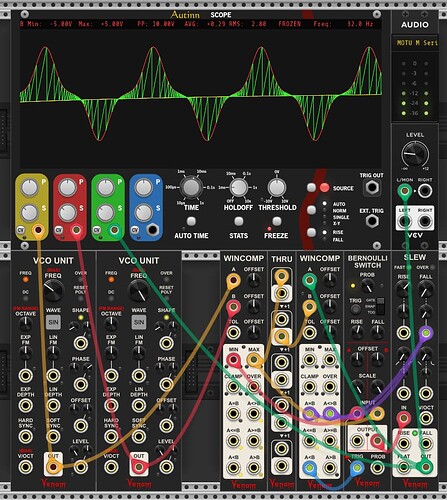Click the FREQ knob on right VCO UNIT

point(139,291)
